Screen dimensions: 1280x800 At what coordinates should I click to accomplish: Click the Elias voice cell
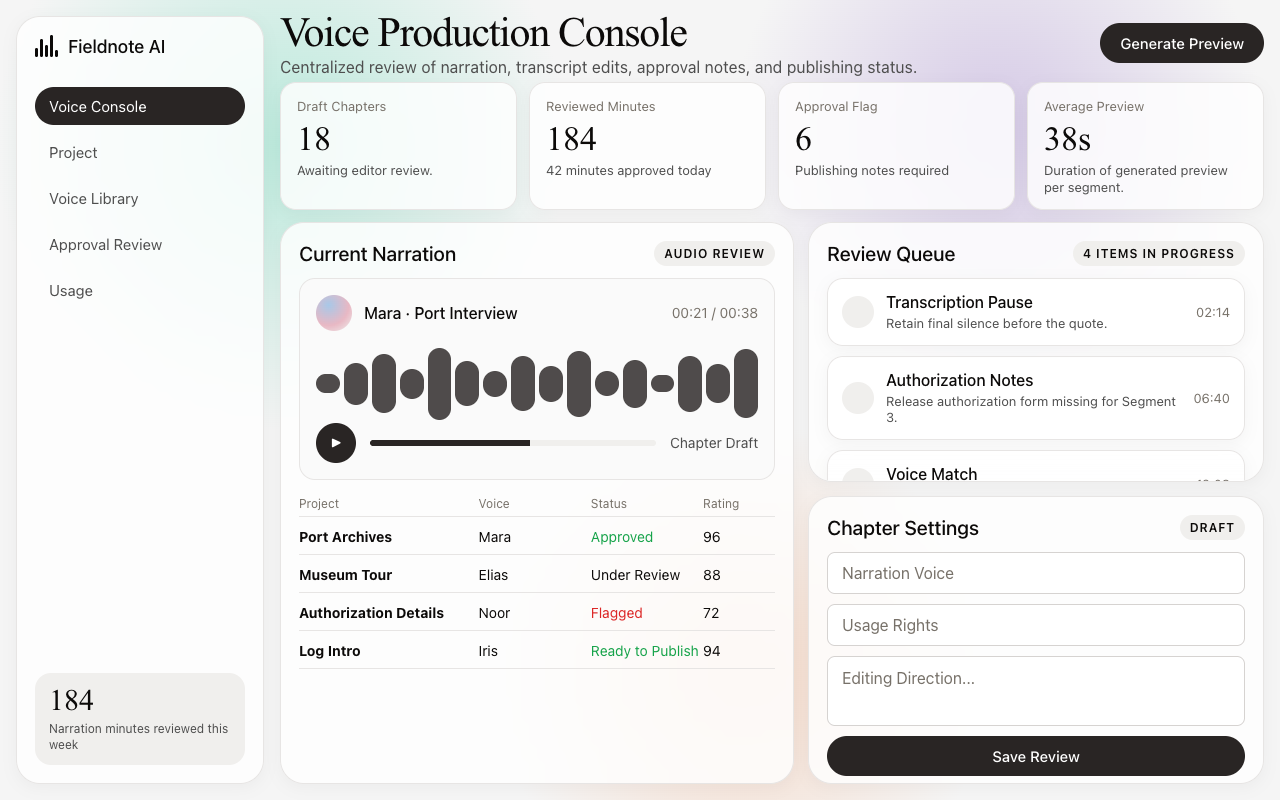pos(493,575)
